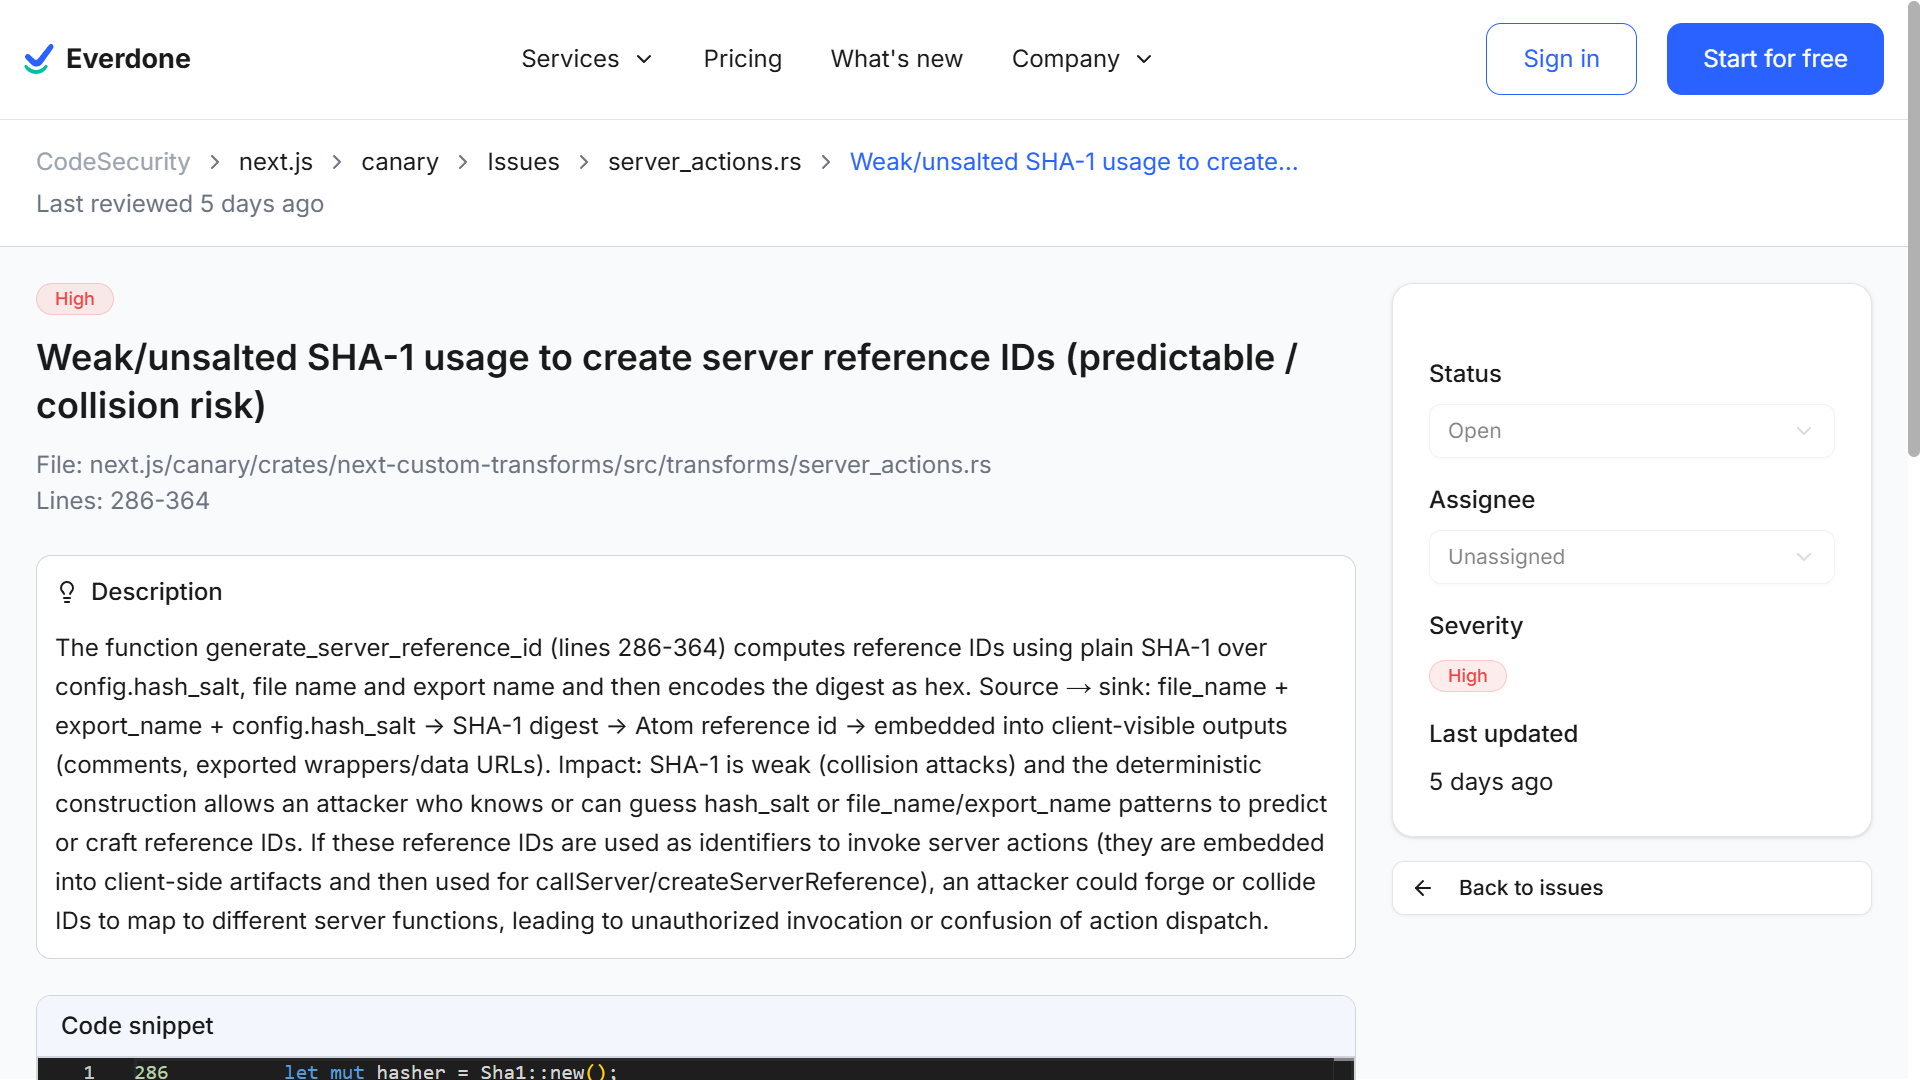1920x1080 pixels.
Task: Open the Assignee dropdown showing Unassigned
Action: coord(1631,557)
